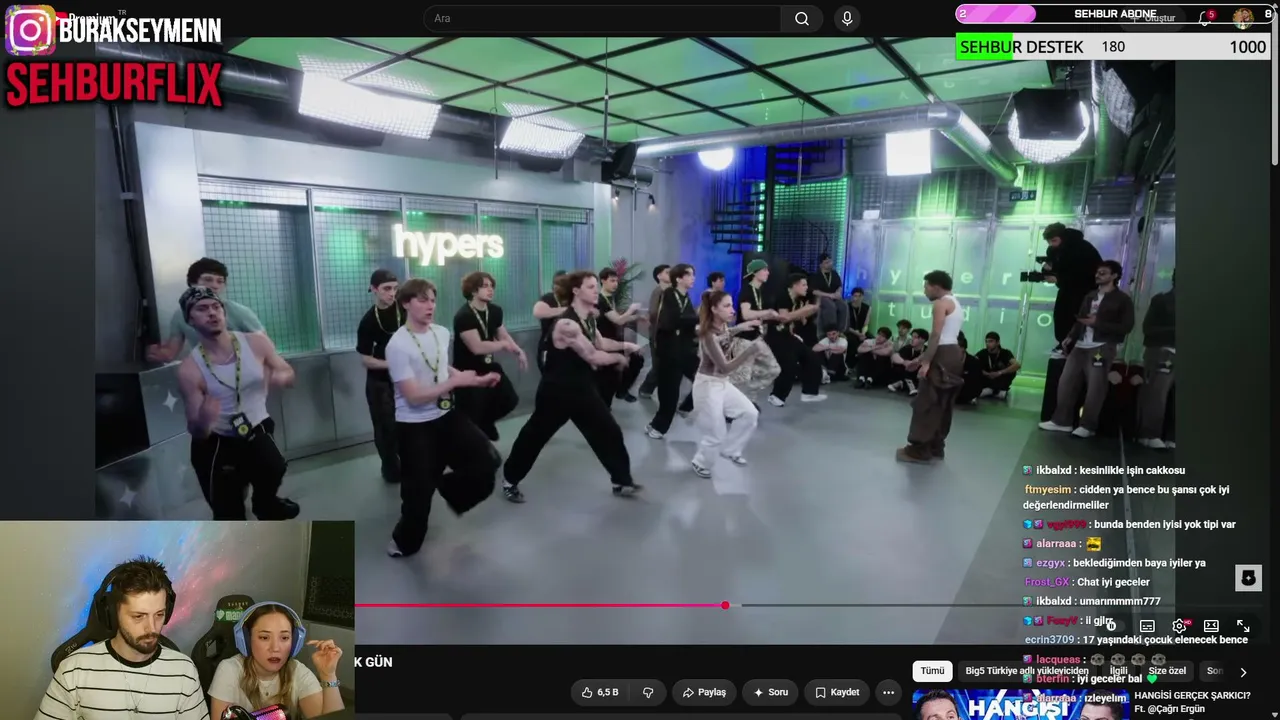Click the download badge icon on video
The width and height of the screenshot is (1280, 720).
click(1248, 577)
